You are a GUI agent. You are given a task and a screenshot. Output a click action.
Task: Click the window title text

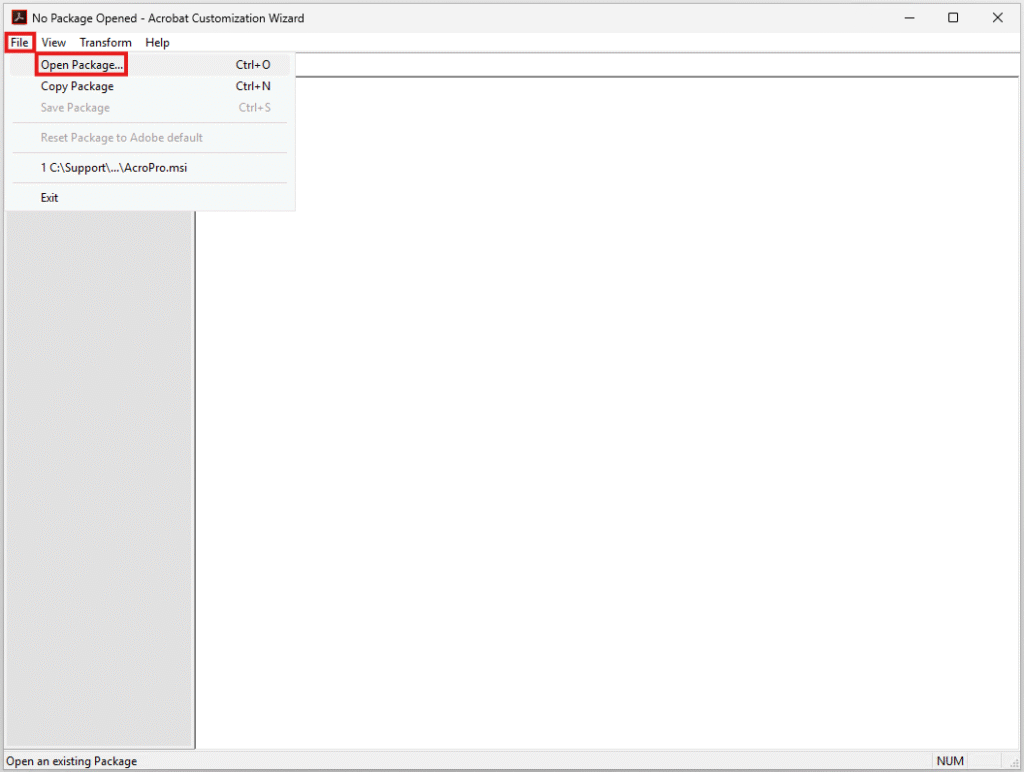[168, 18]
